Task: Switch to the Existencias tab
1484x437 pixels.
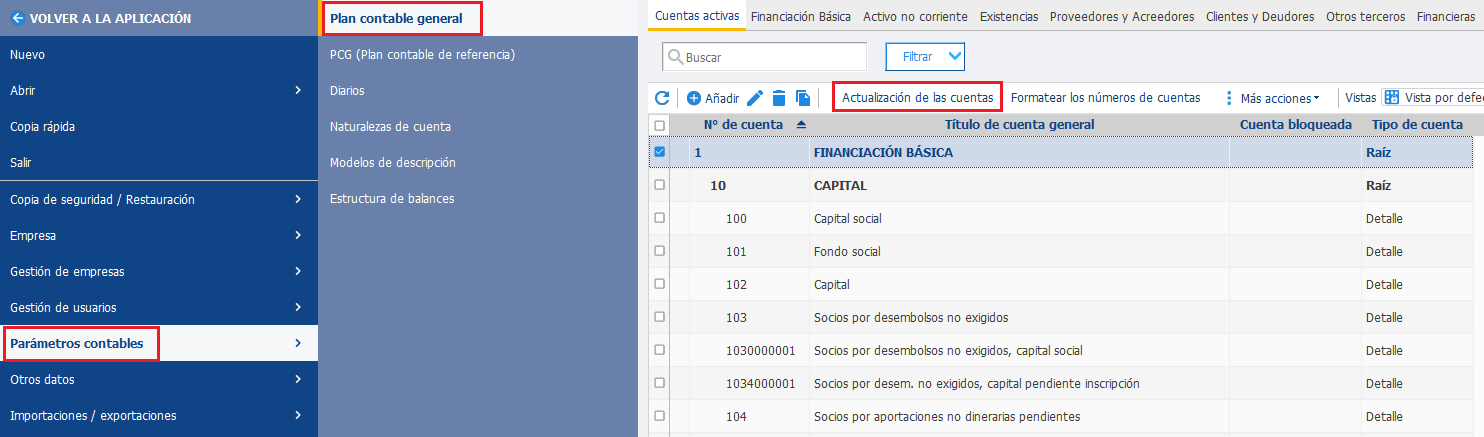Action: click(x=1009, y=17)
